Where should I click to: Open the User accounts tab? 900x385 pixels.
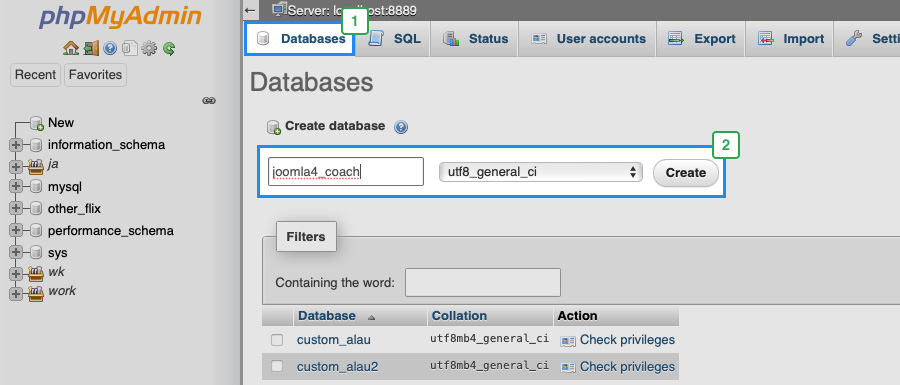pos(588,39)
